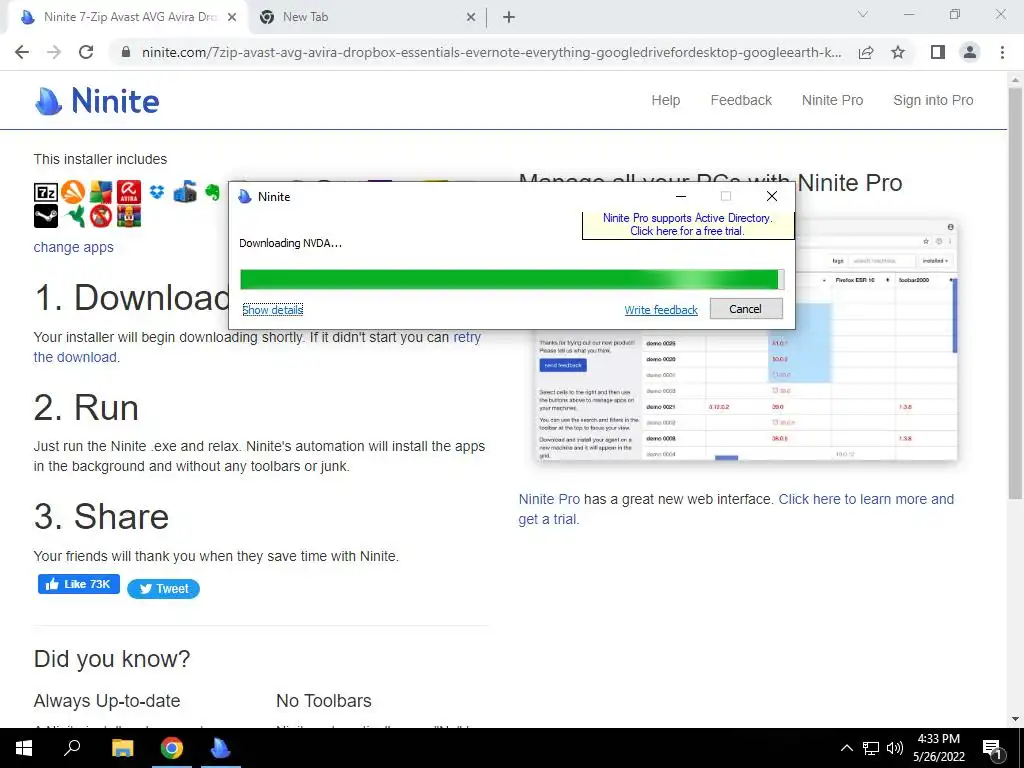Click the Ninite Pro web interface screenshot
Screen dimensions: 1024x768
[746, 340]
